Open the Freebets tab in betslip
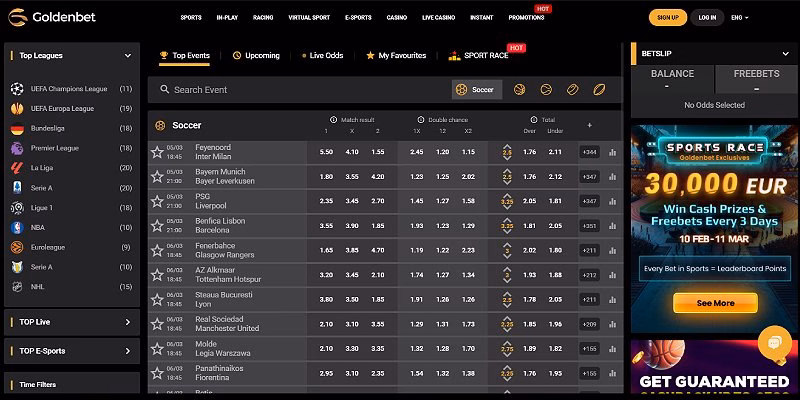The image size is (800, 400). 756,80
